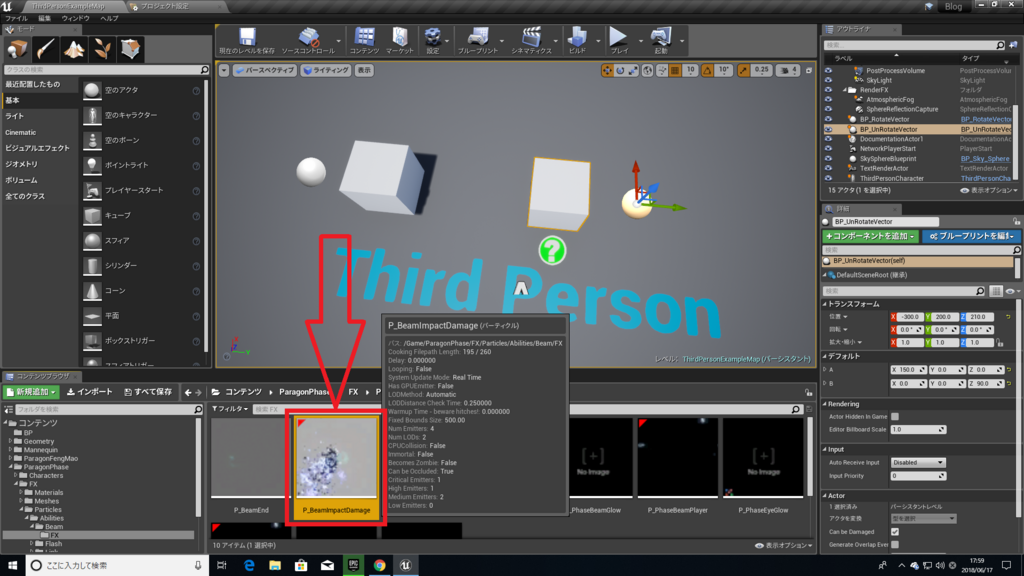Screen dimensions: 1024x576
Task: Collapse the Transform section in Details
Action: [x=825, y=304]
